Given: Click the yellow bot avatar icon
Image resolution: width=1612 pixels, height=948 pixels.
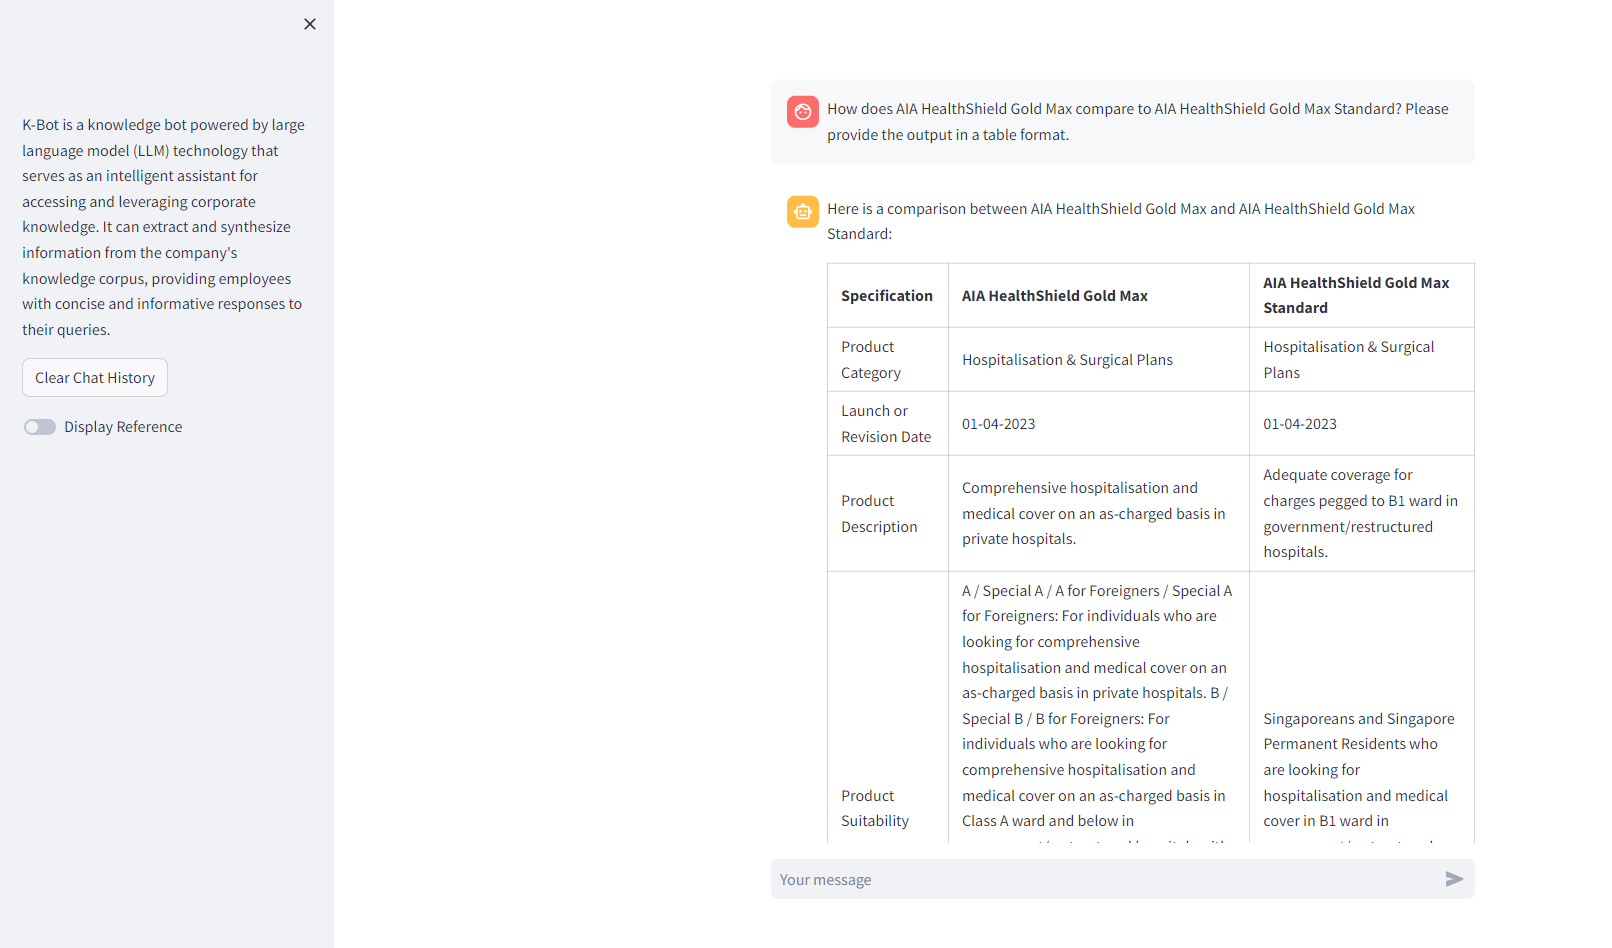Looking at the screenshot, I should coord(803,212).
